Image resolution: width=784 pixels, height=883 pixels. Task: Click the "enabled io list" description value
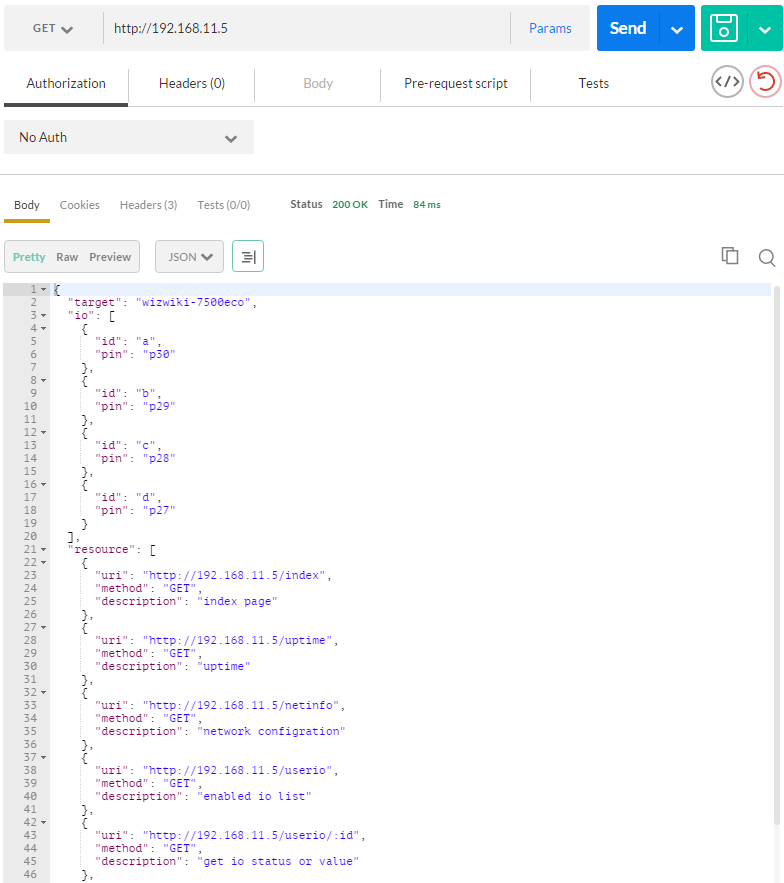[x=254, y=796]
